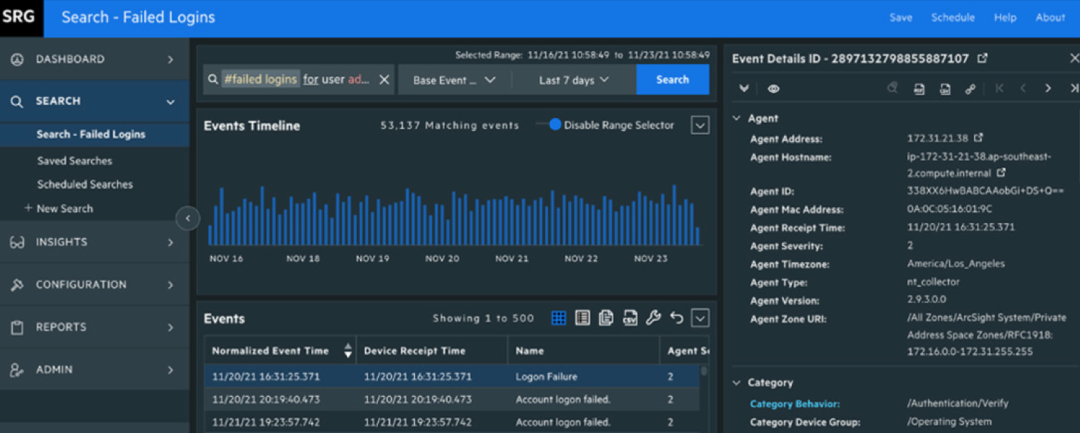Go to next event in details panel
This screenshot has height=433, width=1080.
pos(1047,89)
